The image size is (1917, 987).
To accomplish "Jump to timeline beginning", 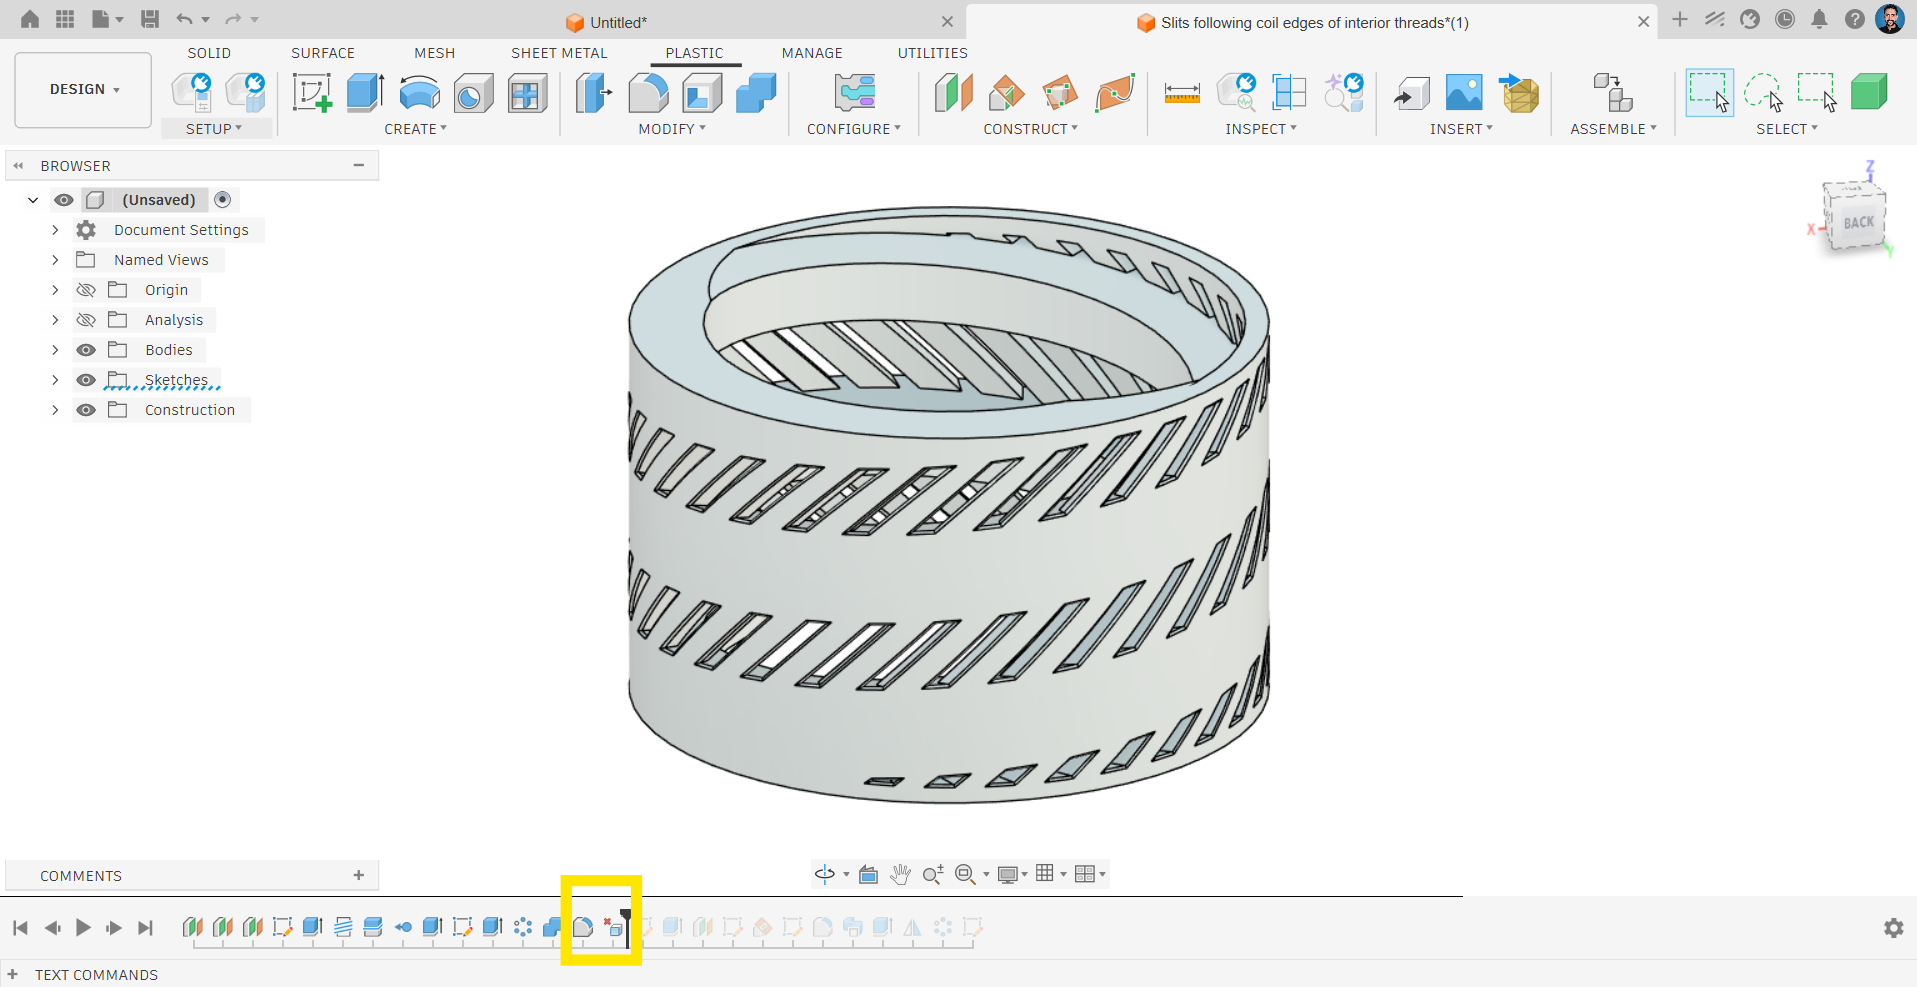I will coord(20,928).
